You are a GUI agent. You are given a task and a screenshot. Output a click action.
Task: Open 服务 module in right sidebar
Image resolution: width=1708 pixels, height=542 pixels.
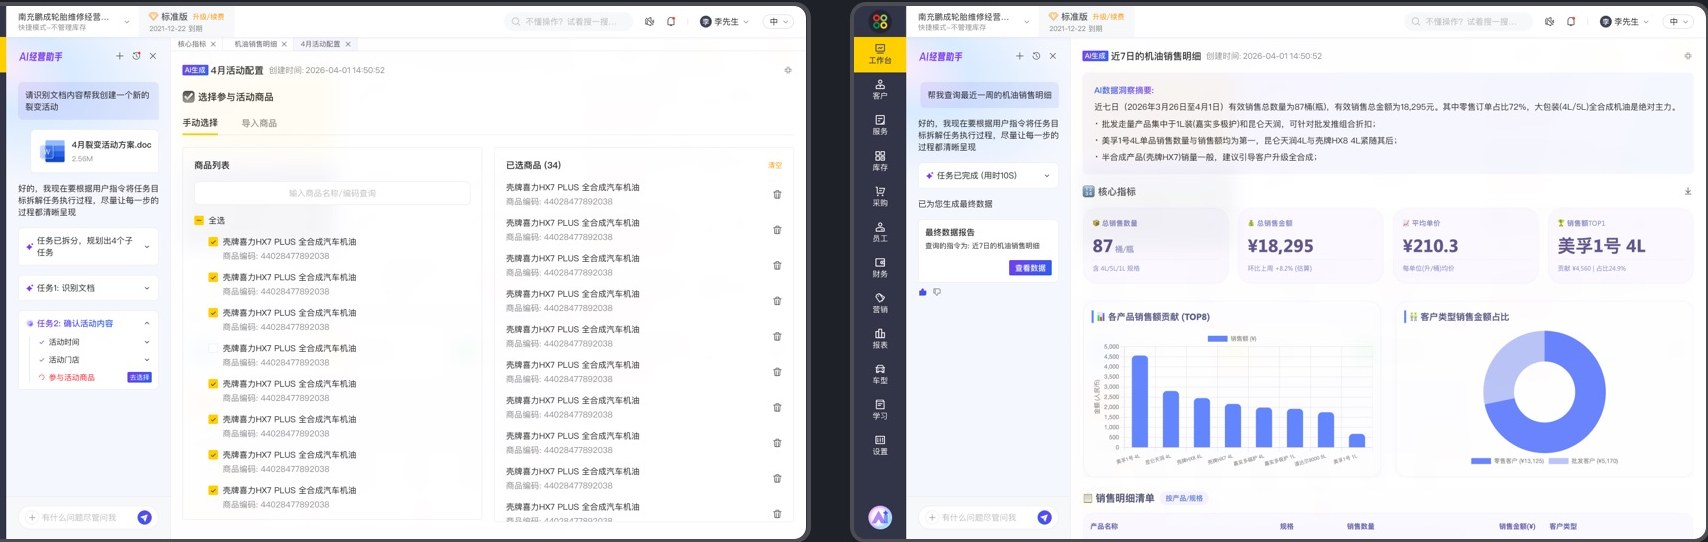pos(879,125)
